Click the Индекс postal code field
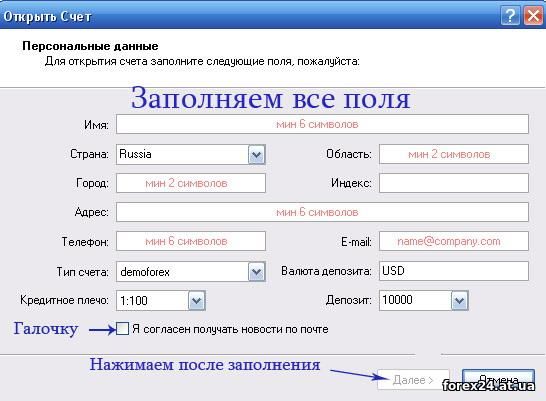 [454, 183]
